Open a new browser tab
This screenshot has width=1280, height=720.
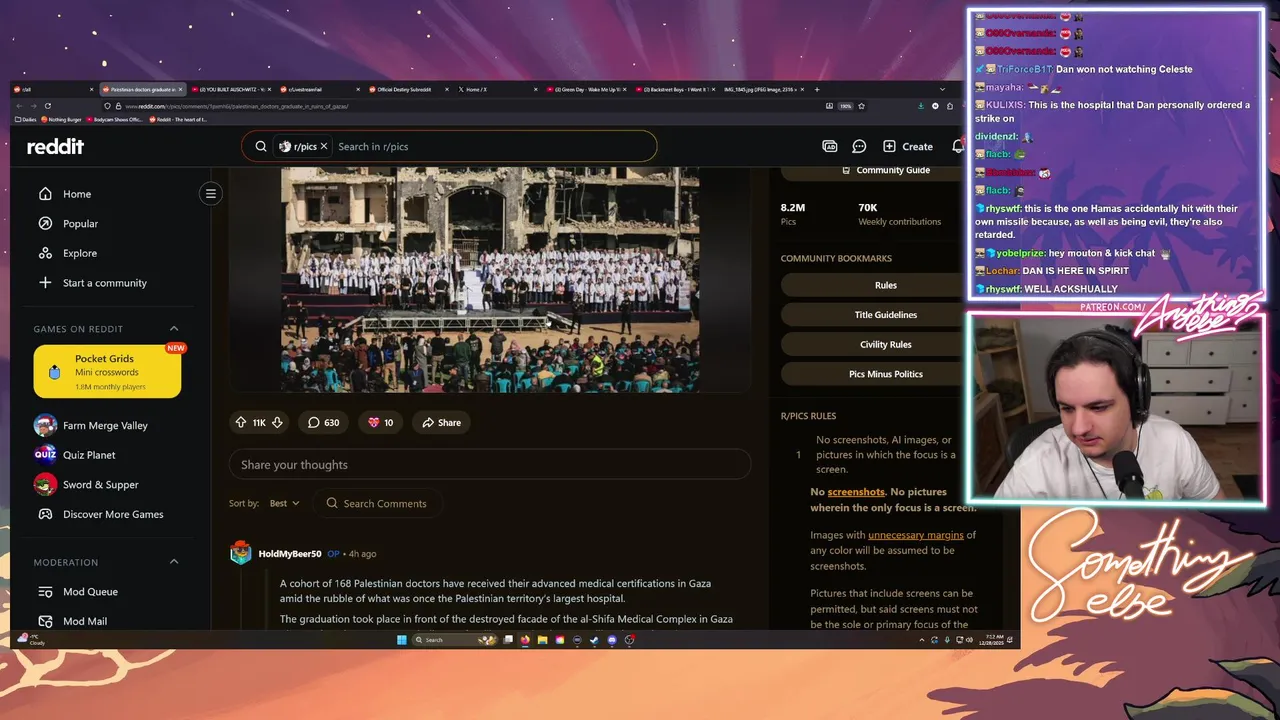point(817,90)
